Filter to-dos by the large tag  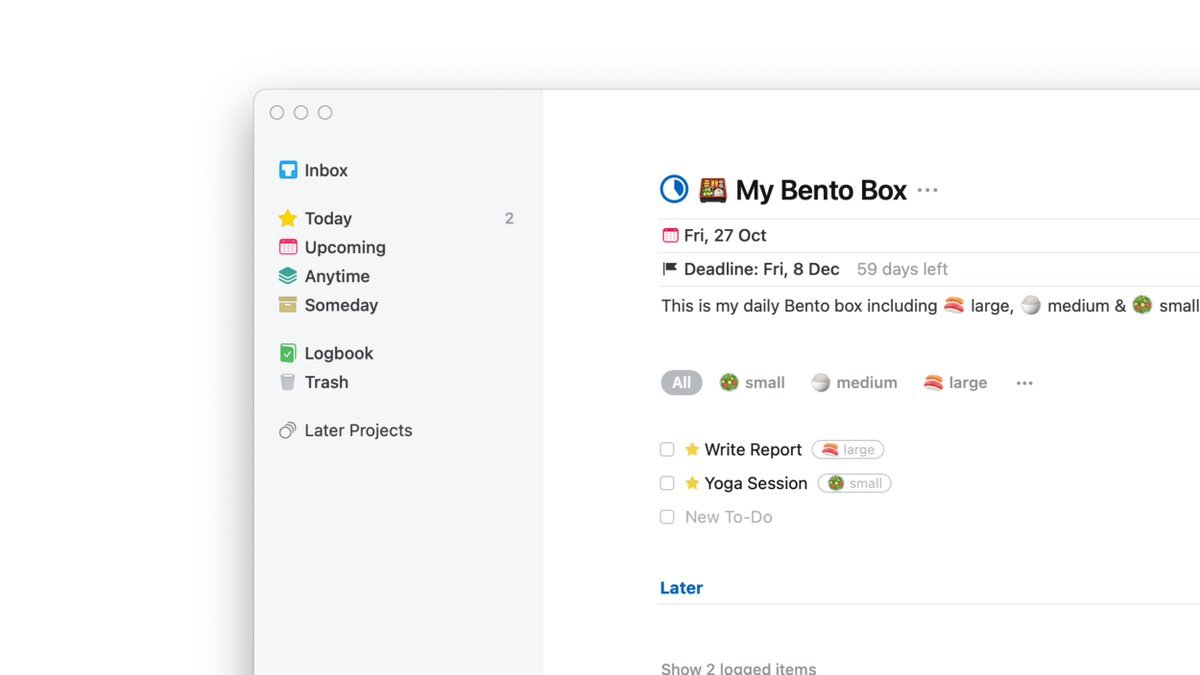[955, 383]
